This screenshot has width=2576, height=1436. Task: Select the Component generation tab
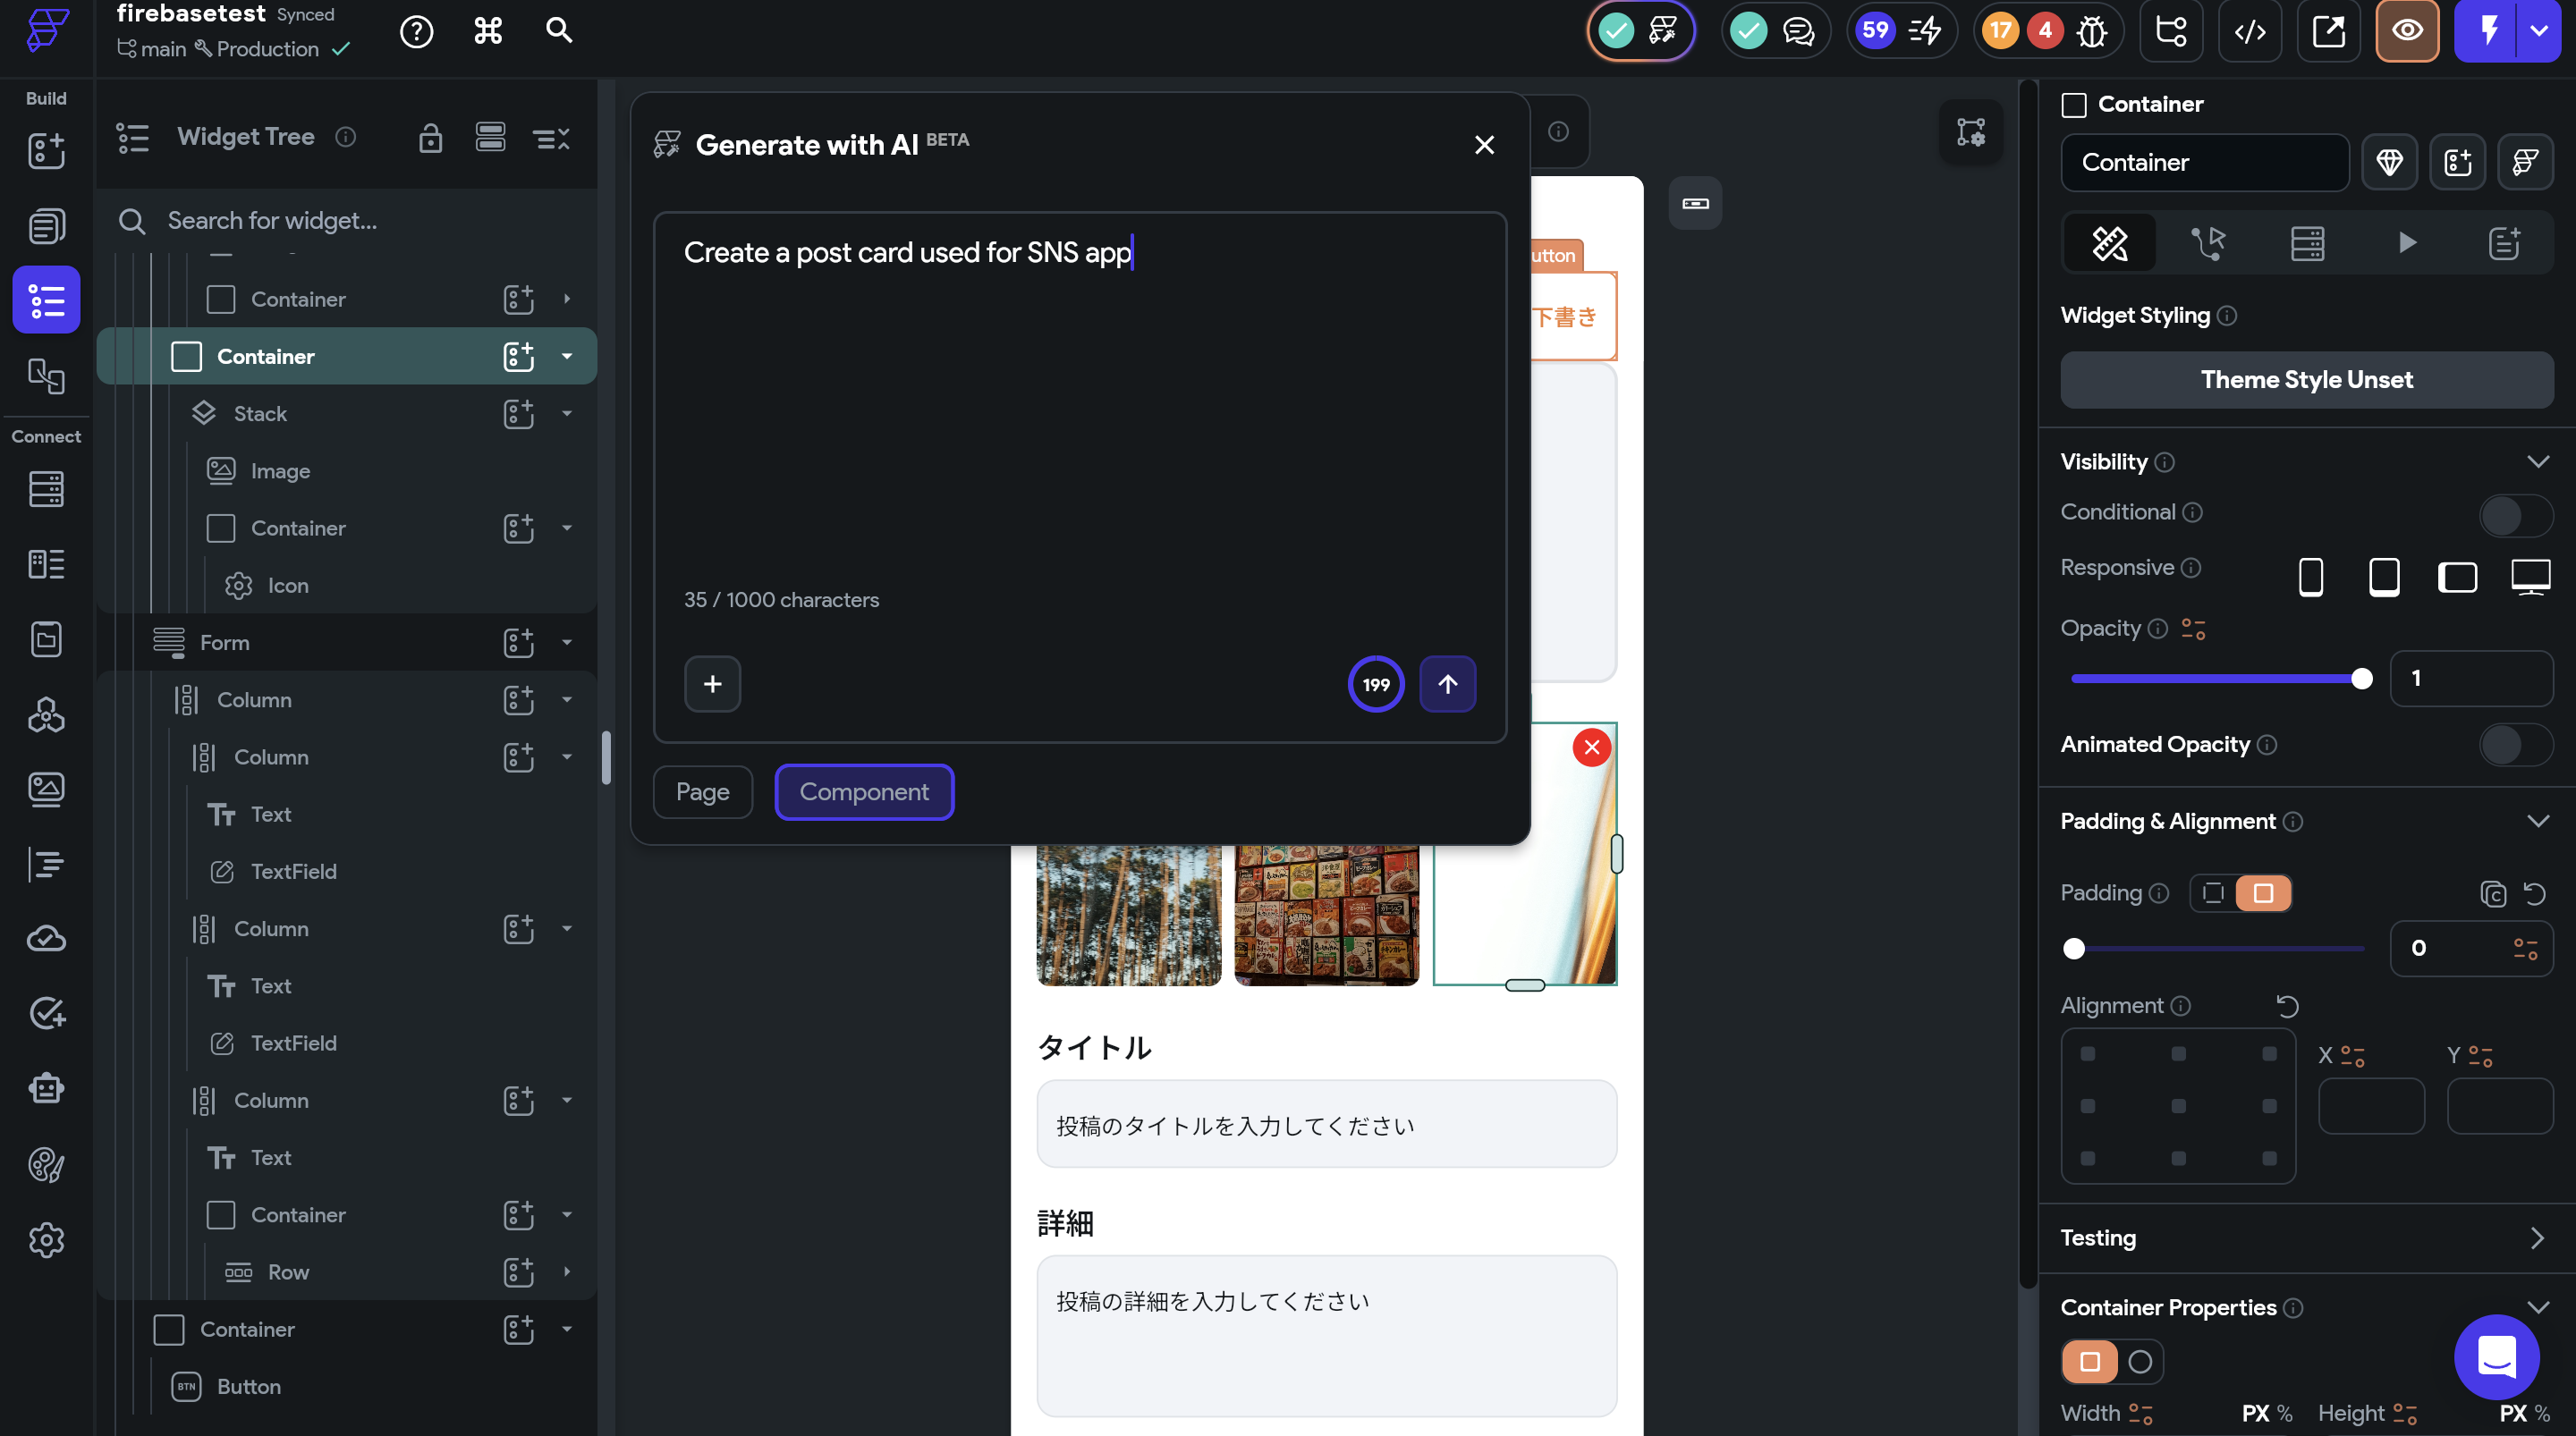pyautogui.click(x=863, y=792)
